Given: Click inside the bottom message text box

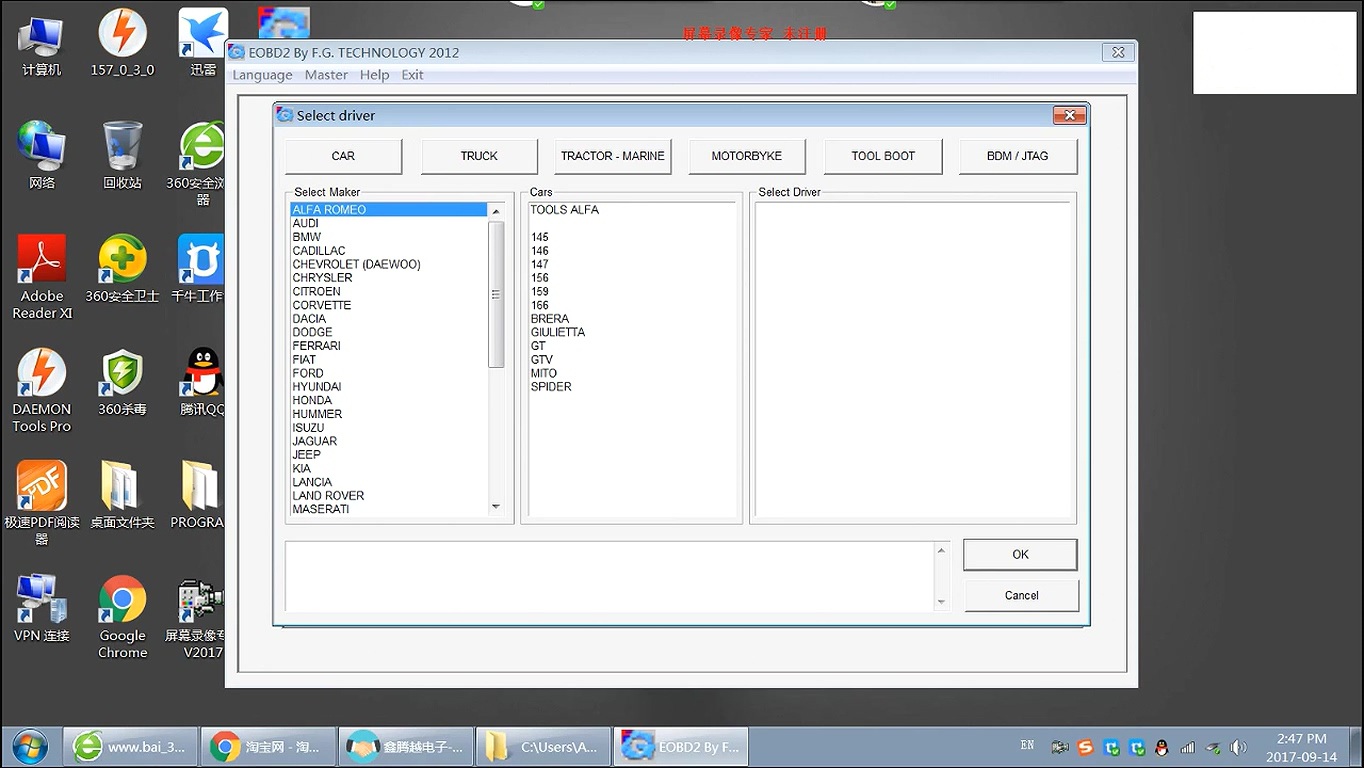Looking at the screenshot, I should pos(609,577).
